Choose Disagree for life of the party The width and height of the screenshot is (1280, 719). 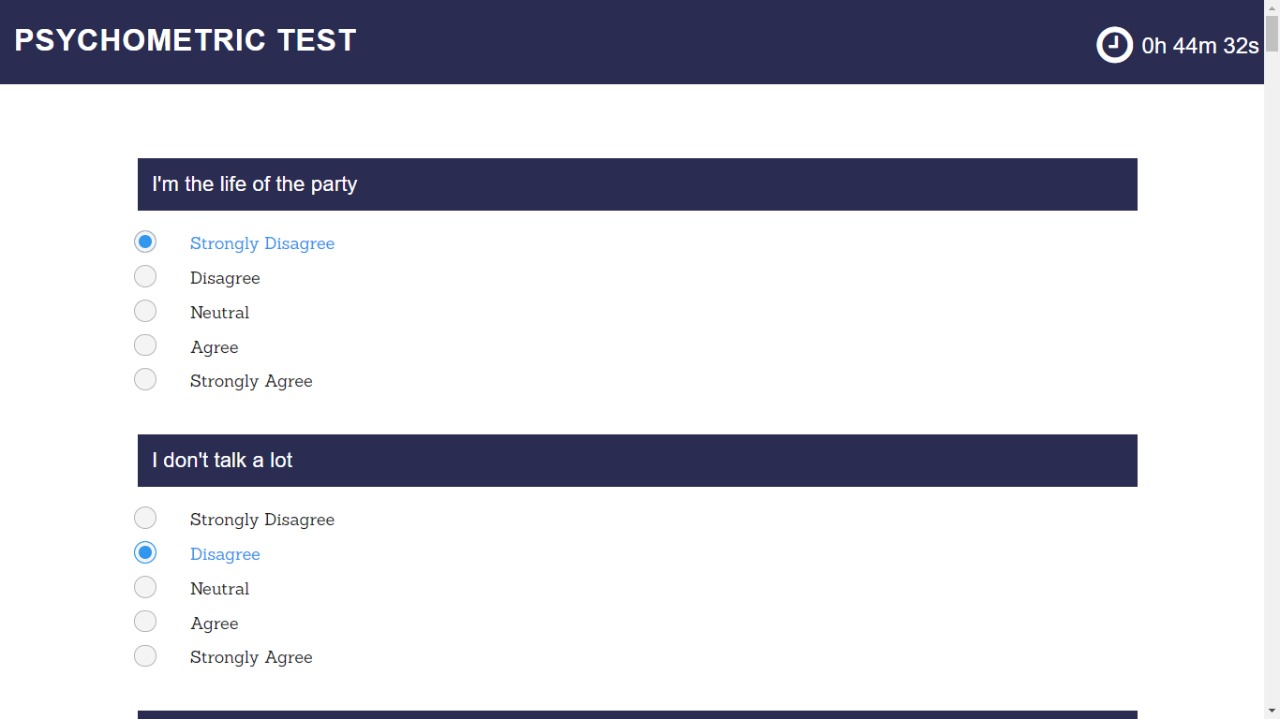(145, 276)
